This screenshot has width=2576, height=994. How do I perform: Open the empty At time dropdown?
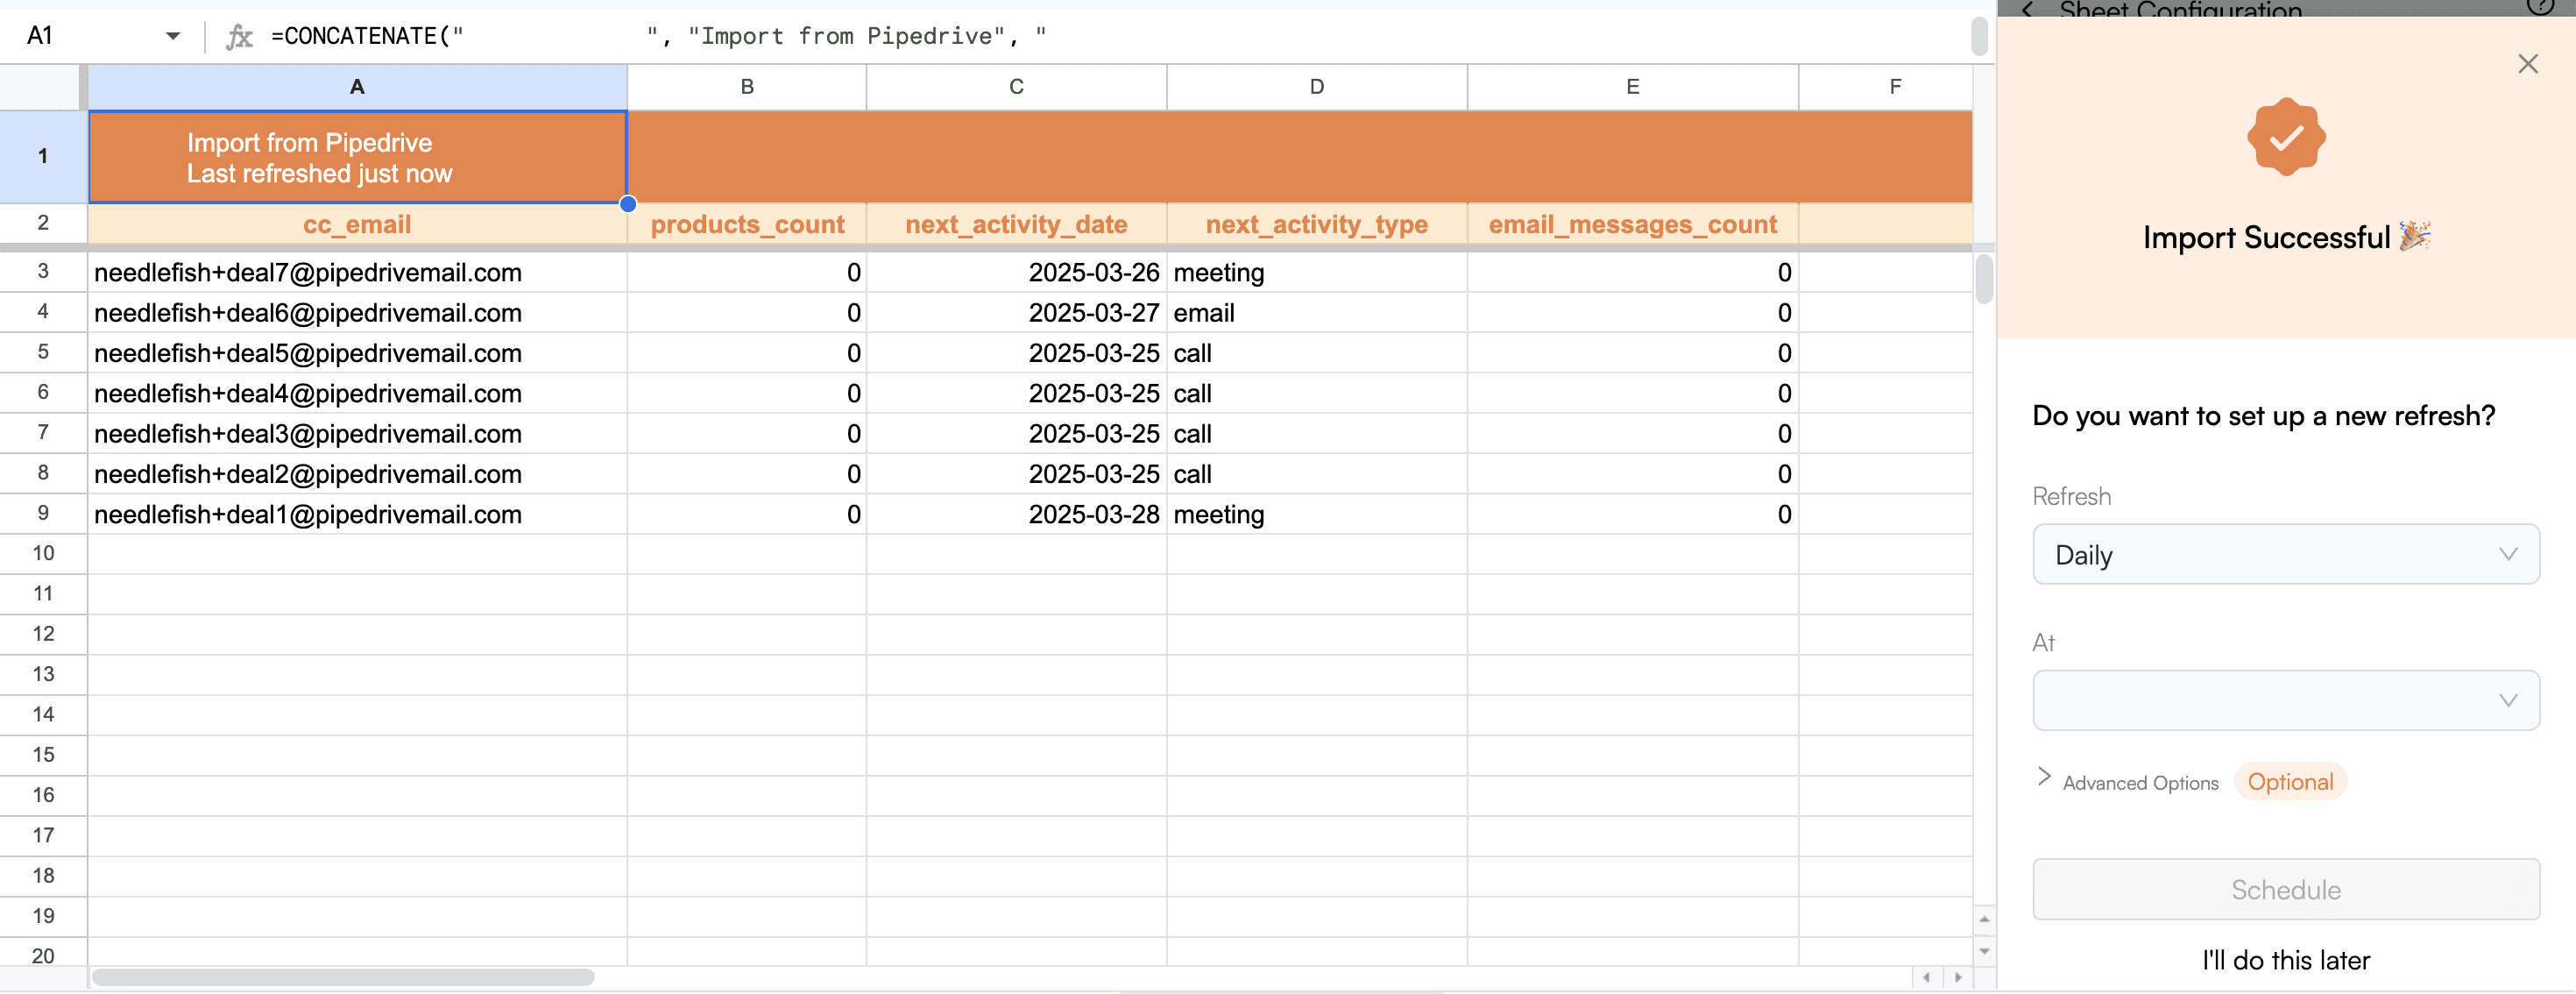[2285, 700]
